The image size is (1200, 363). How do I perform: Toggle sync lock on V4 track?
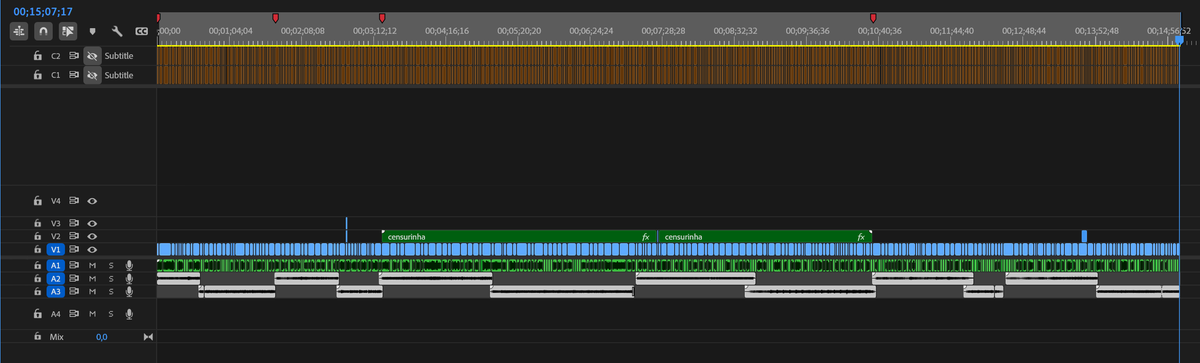click(73, 201)
